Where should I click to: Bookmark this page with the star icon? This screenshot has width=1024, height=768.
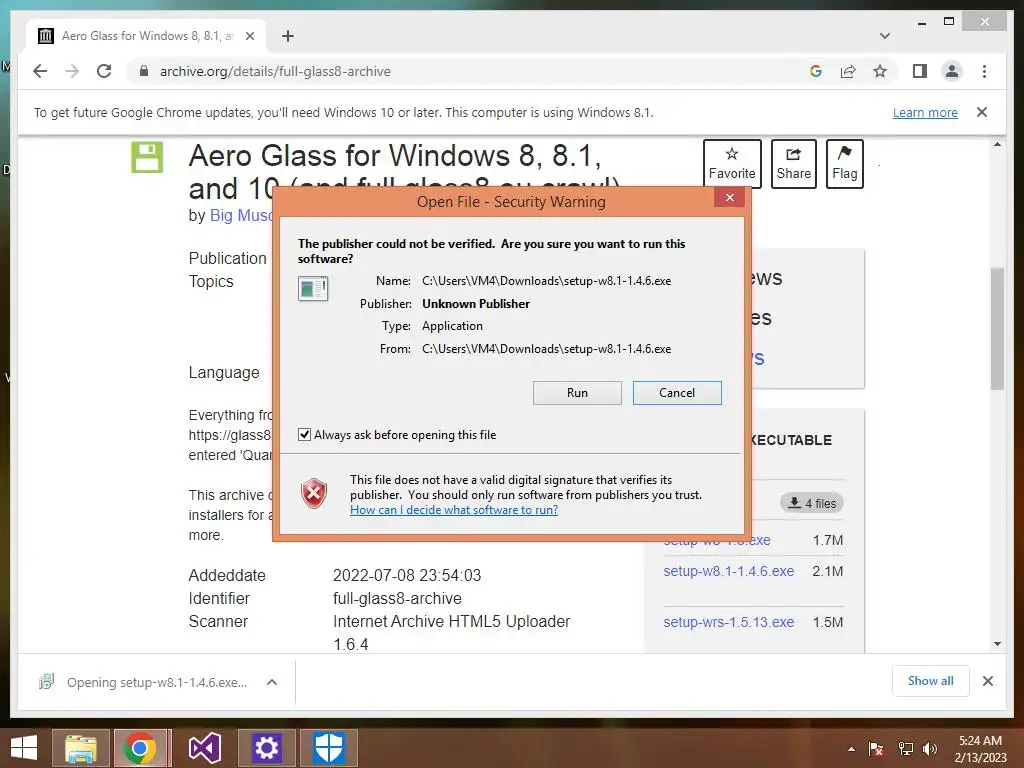pyautogui.click(x=880, y=71)
